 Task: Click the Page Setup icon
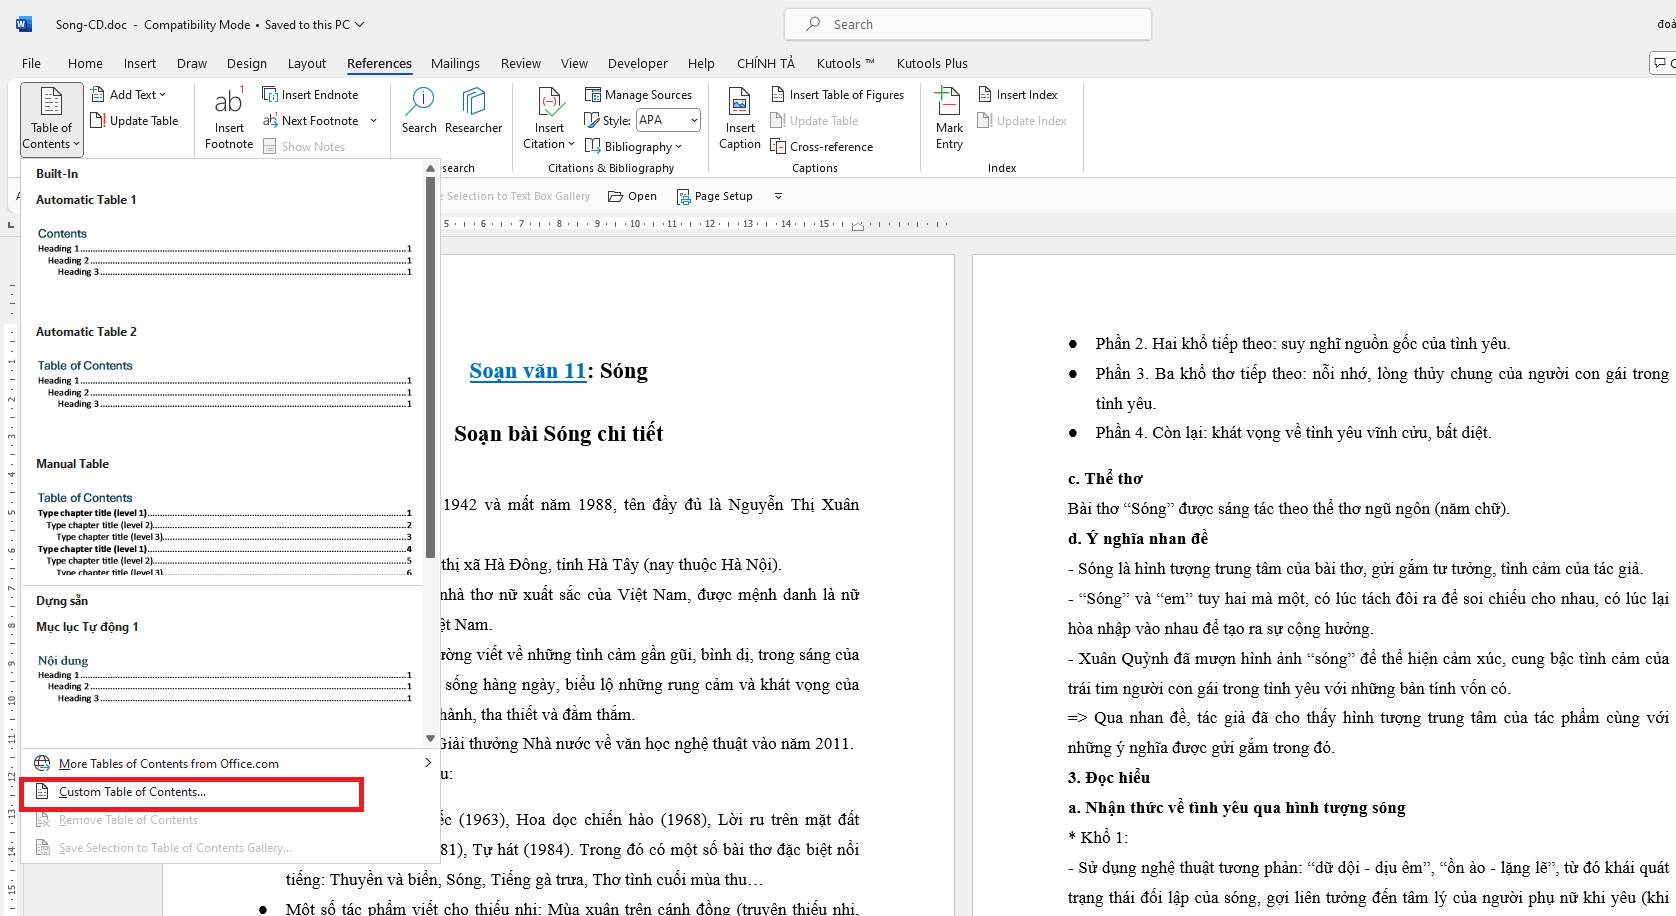pyautogui.click(x=684, y=196)
